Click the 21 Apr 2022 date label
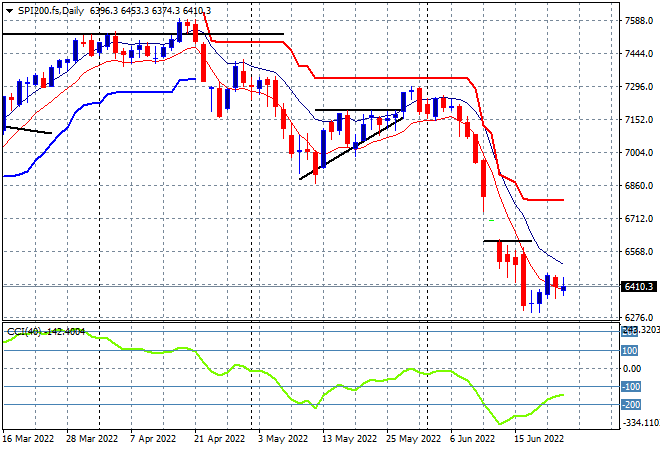The height and width of the screenshot is (450, 660). 220,437
